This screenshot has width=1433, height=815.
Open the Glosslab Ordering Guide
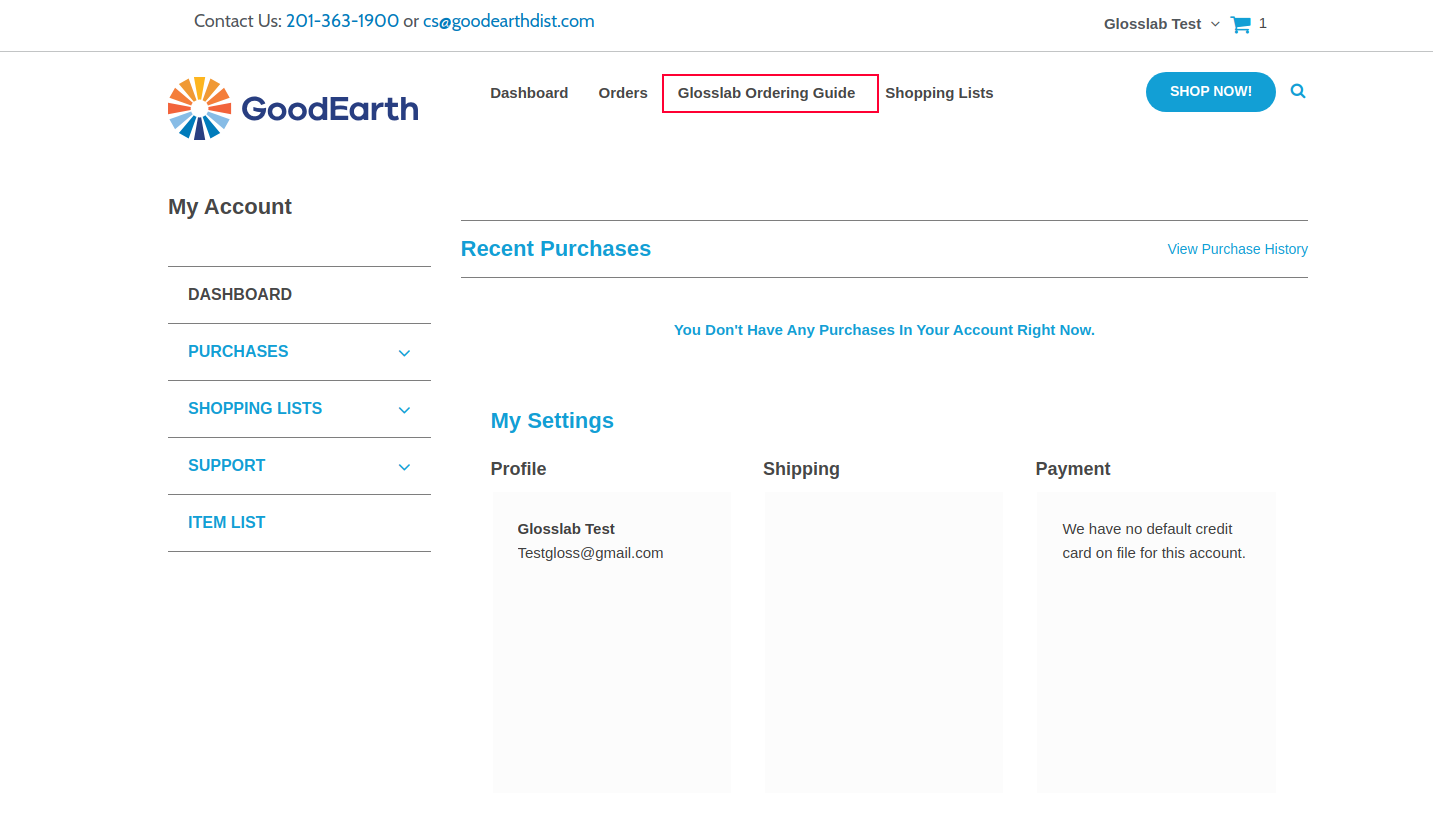click(x=767, y=93)
